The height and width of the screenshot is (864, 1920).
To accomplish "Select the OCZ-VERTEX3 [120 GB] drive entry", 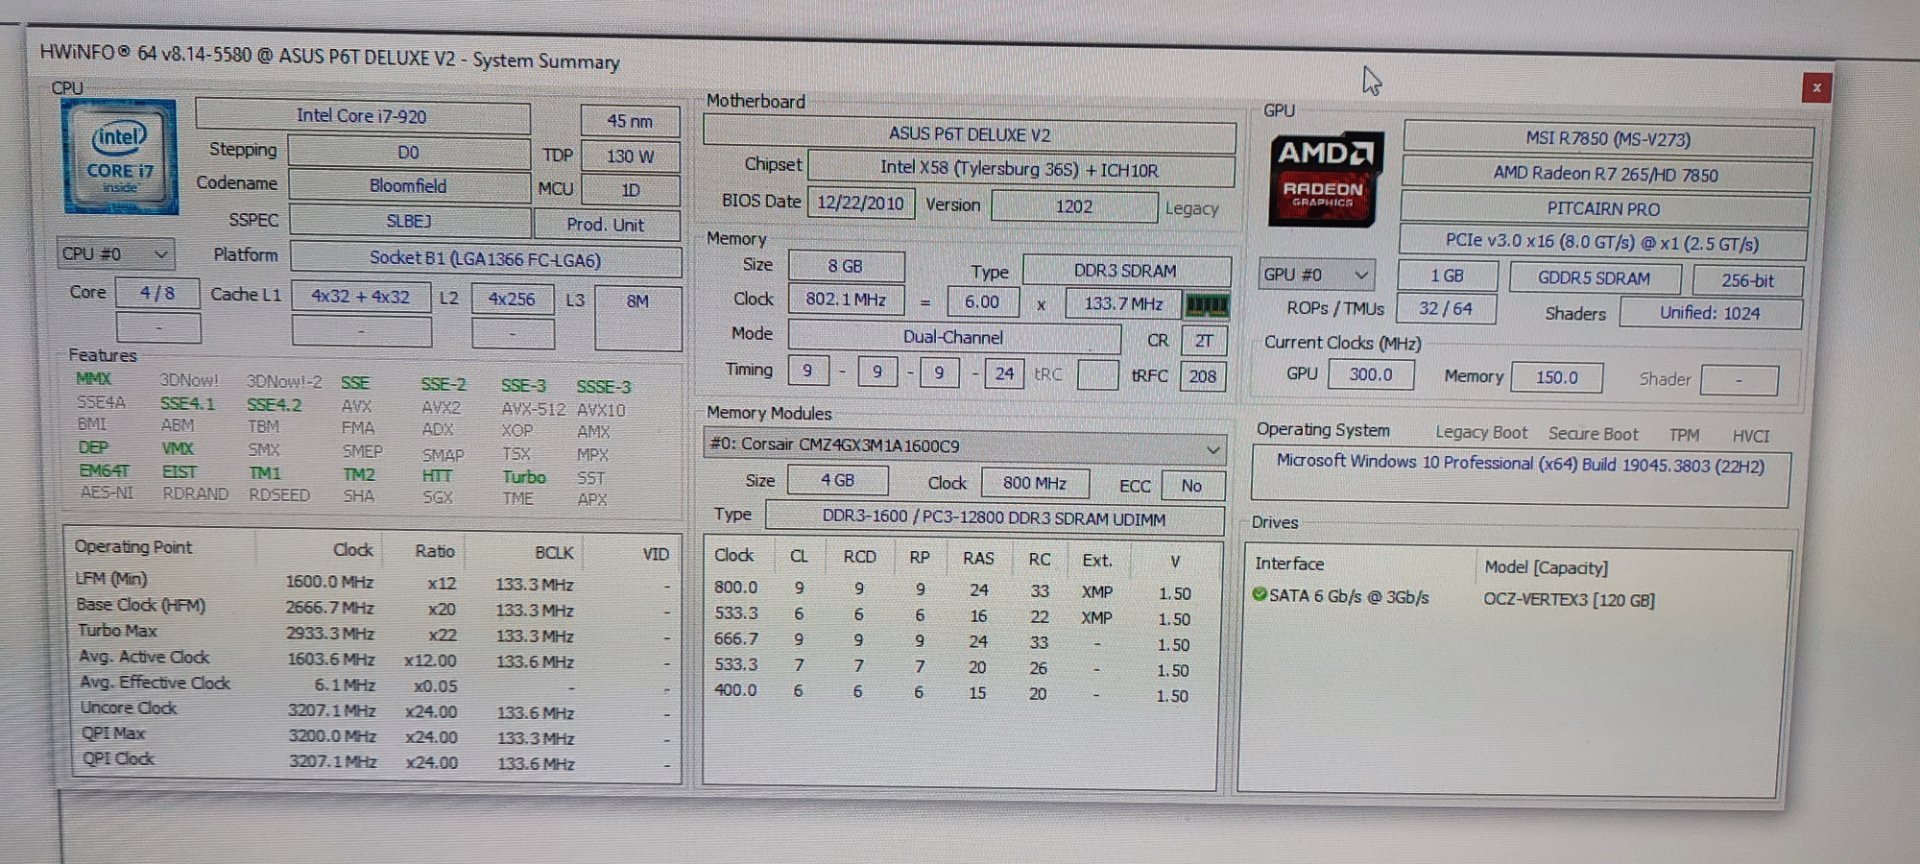I will [1569, 600].
